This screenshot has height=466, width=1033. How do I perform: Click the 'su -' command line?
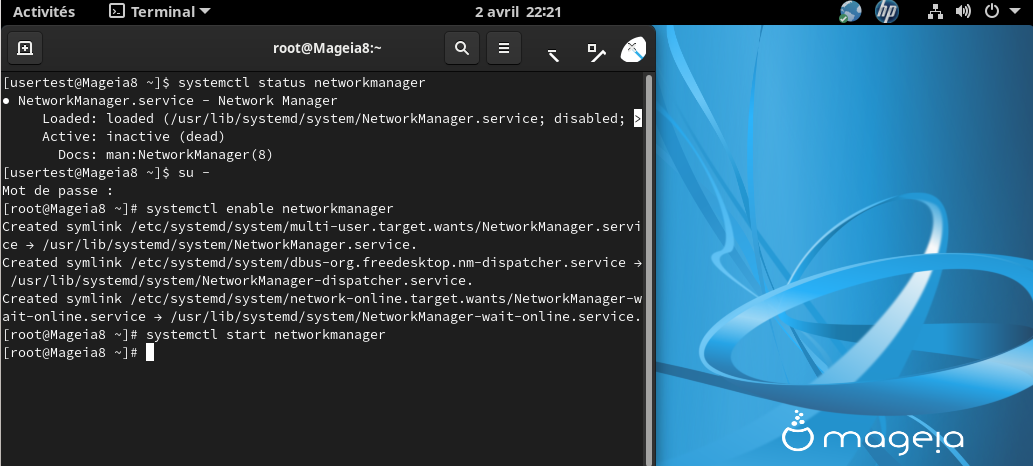194,173
